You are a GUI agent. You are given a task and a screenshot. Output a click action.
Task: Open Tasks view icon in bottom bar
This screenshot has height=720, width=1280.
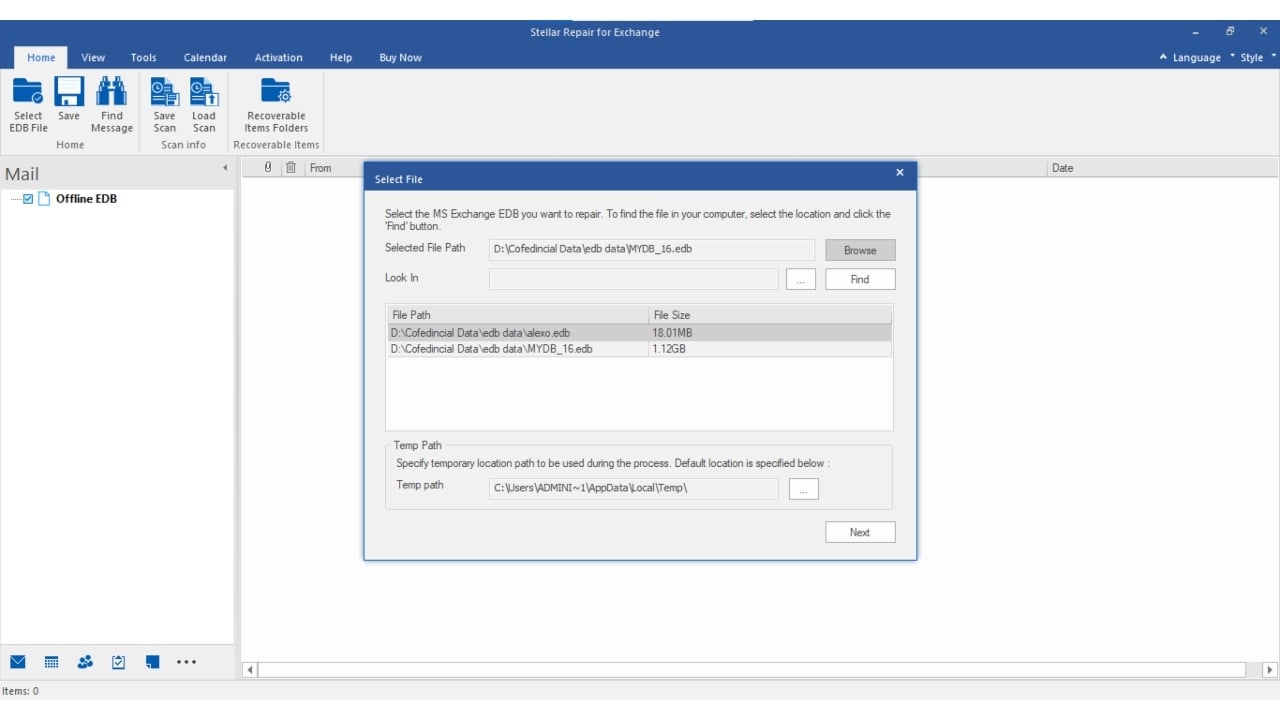pyautogui.click(x=119, y=662)
